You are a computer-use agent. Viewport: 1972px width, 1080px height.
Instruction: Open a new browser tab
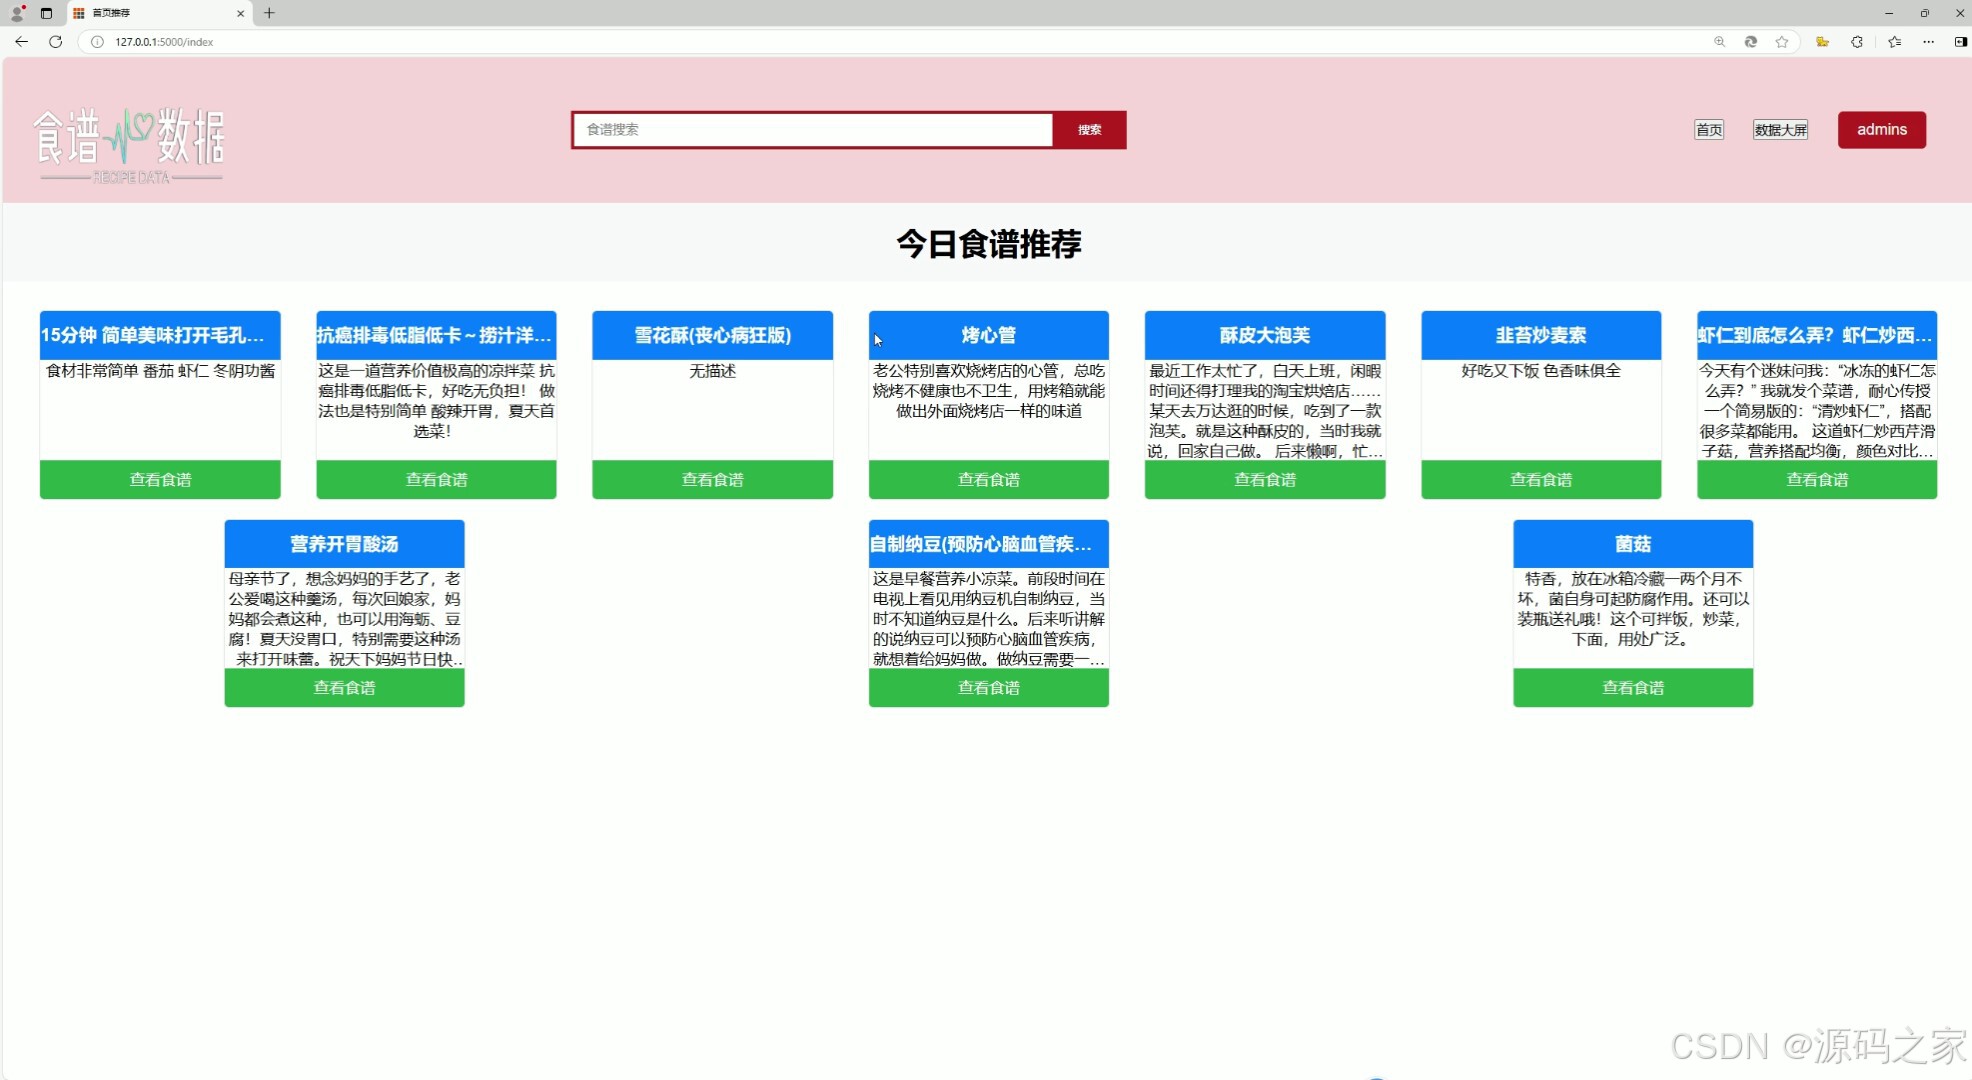(x=268, y=13)
